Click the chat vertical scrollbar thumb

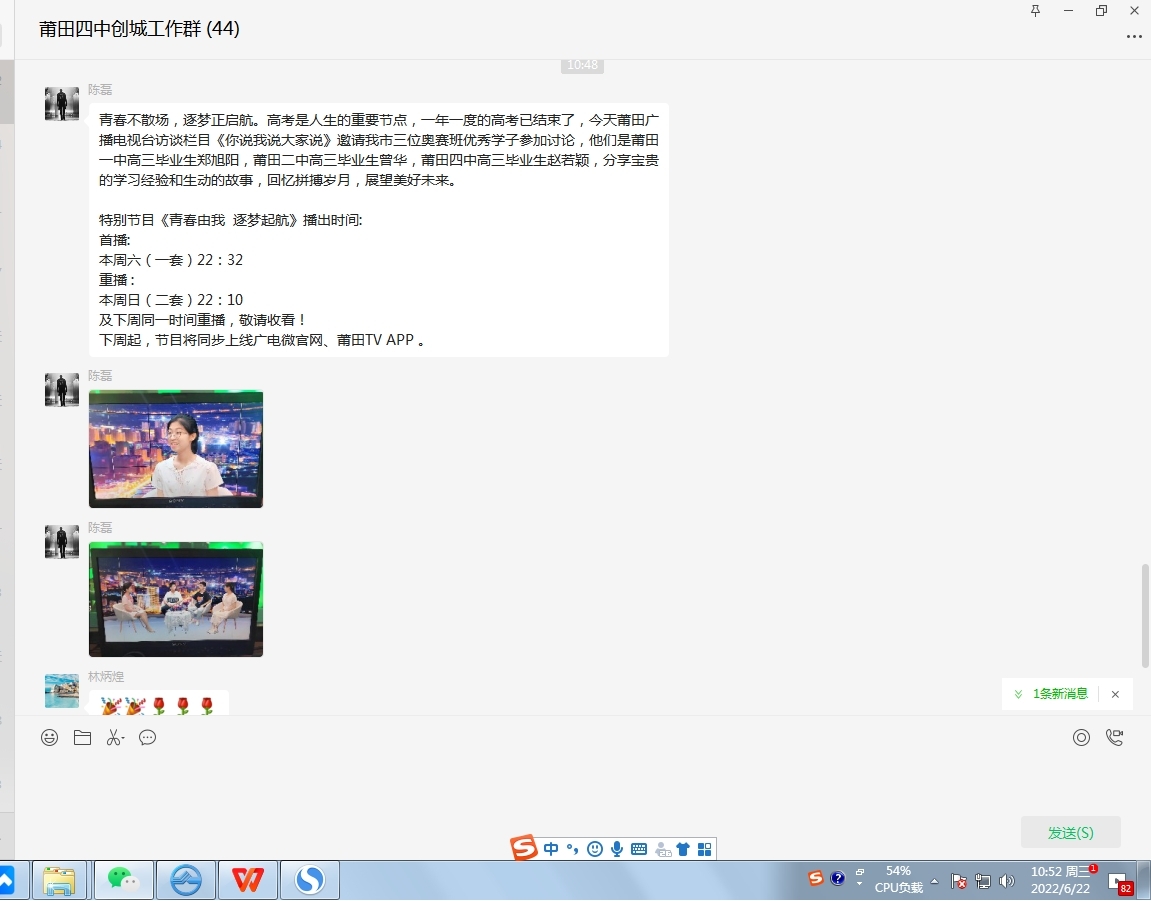tap(1145, 615)
